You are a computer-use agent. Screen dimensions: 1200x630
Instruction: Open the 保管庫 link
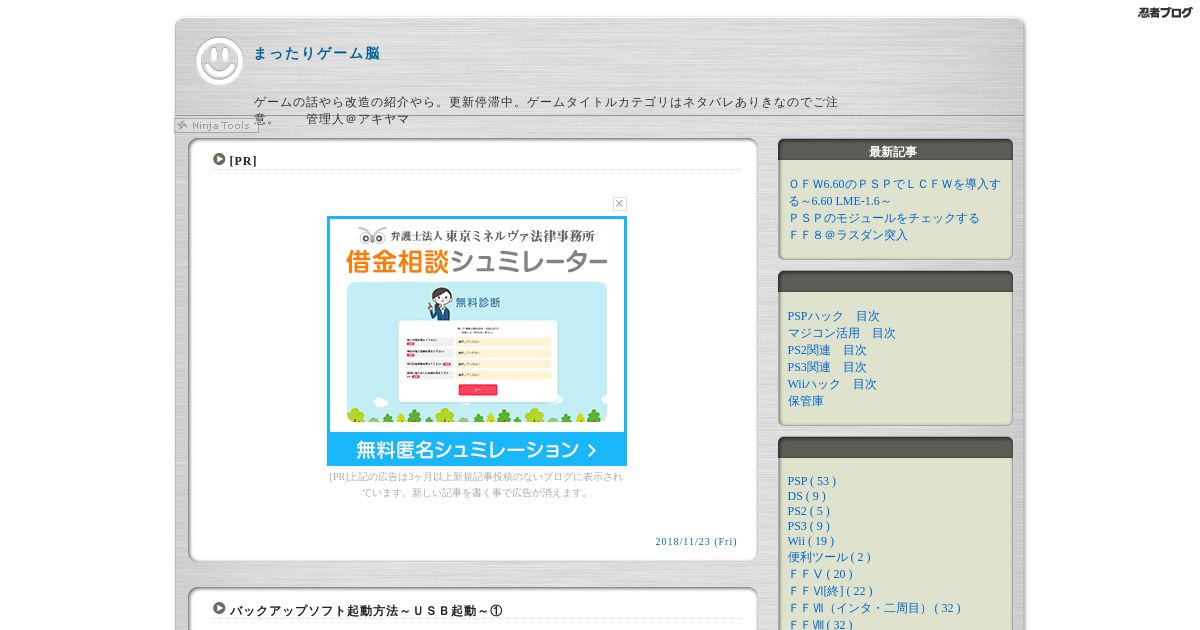806,401
